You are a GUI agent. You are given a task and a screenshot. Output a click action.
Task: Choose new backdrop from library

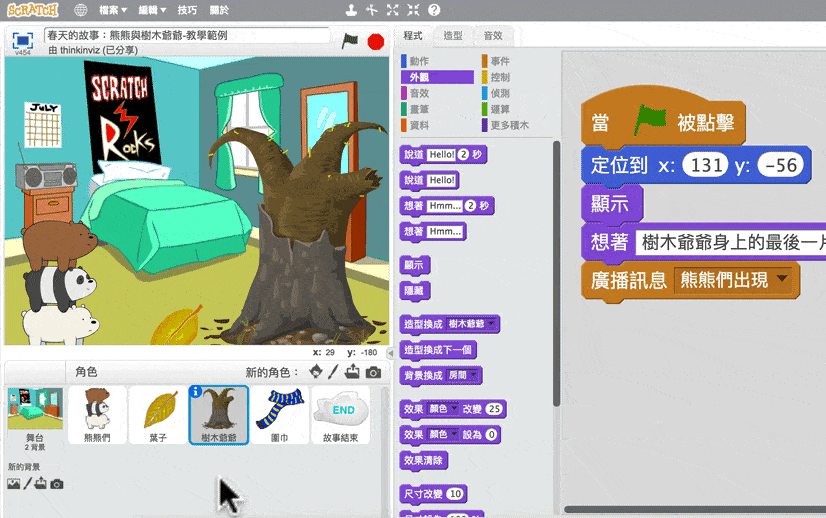click(x=14, y=483)
